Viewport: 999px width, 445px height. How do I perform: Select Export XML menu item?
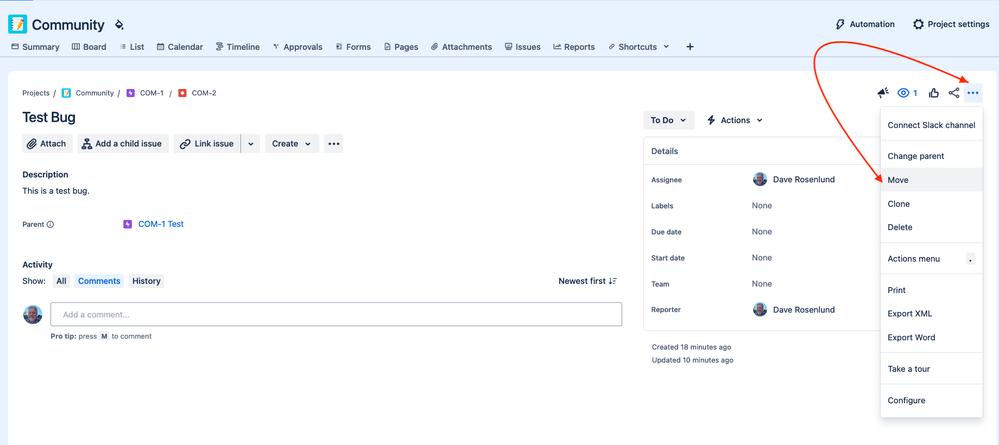[x=931, y=314]
